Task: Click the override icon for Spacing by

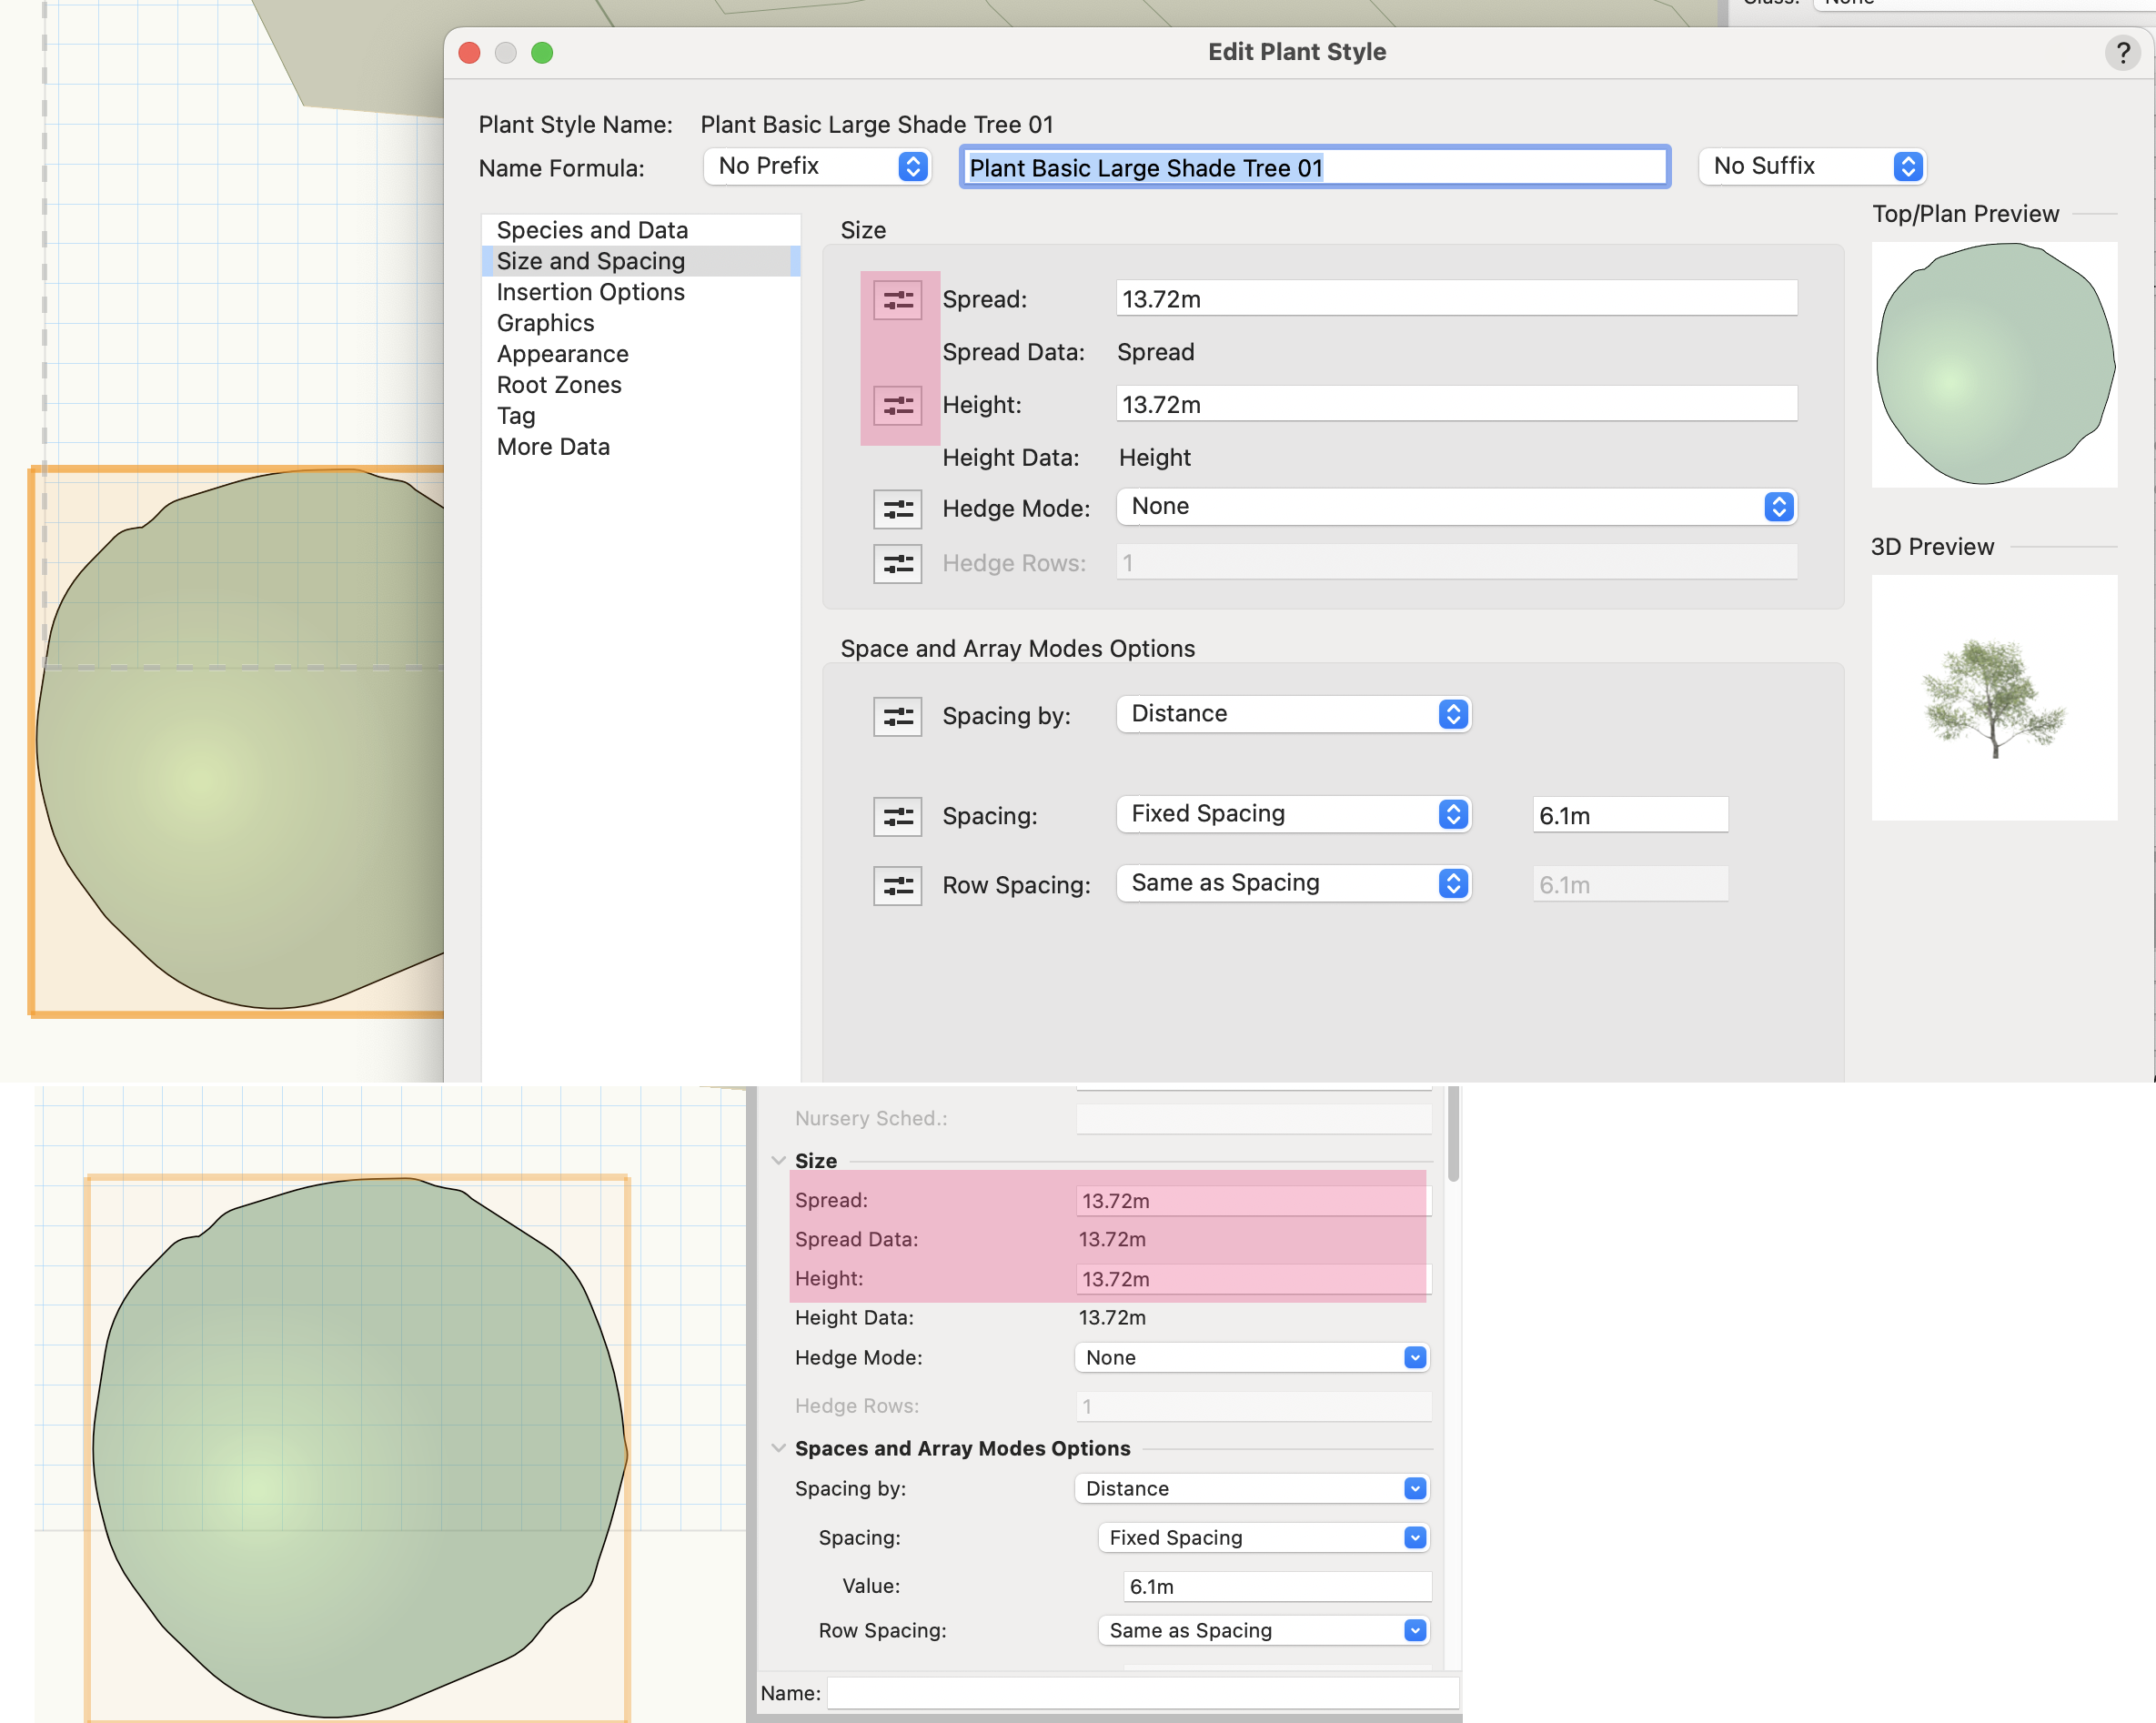Action: [x=897, y=716]
